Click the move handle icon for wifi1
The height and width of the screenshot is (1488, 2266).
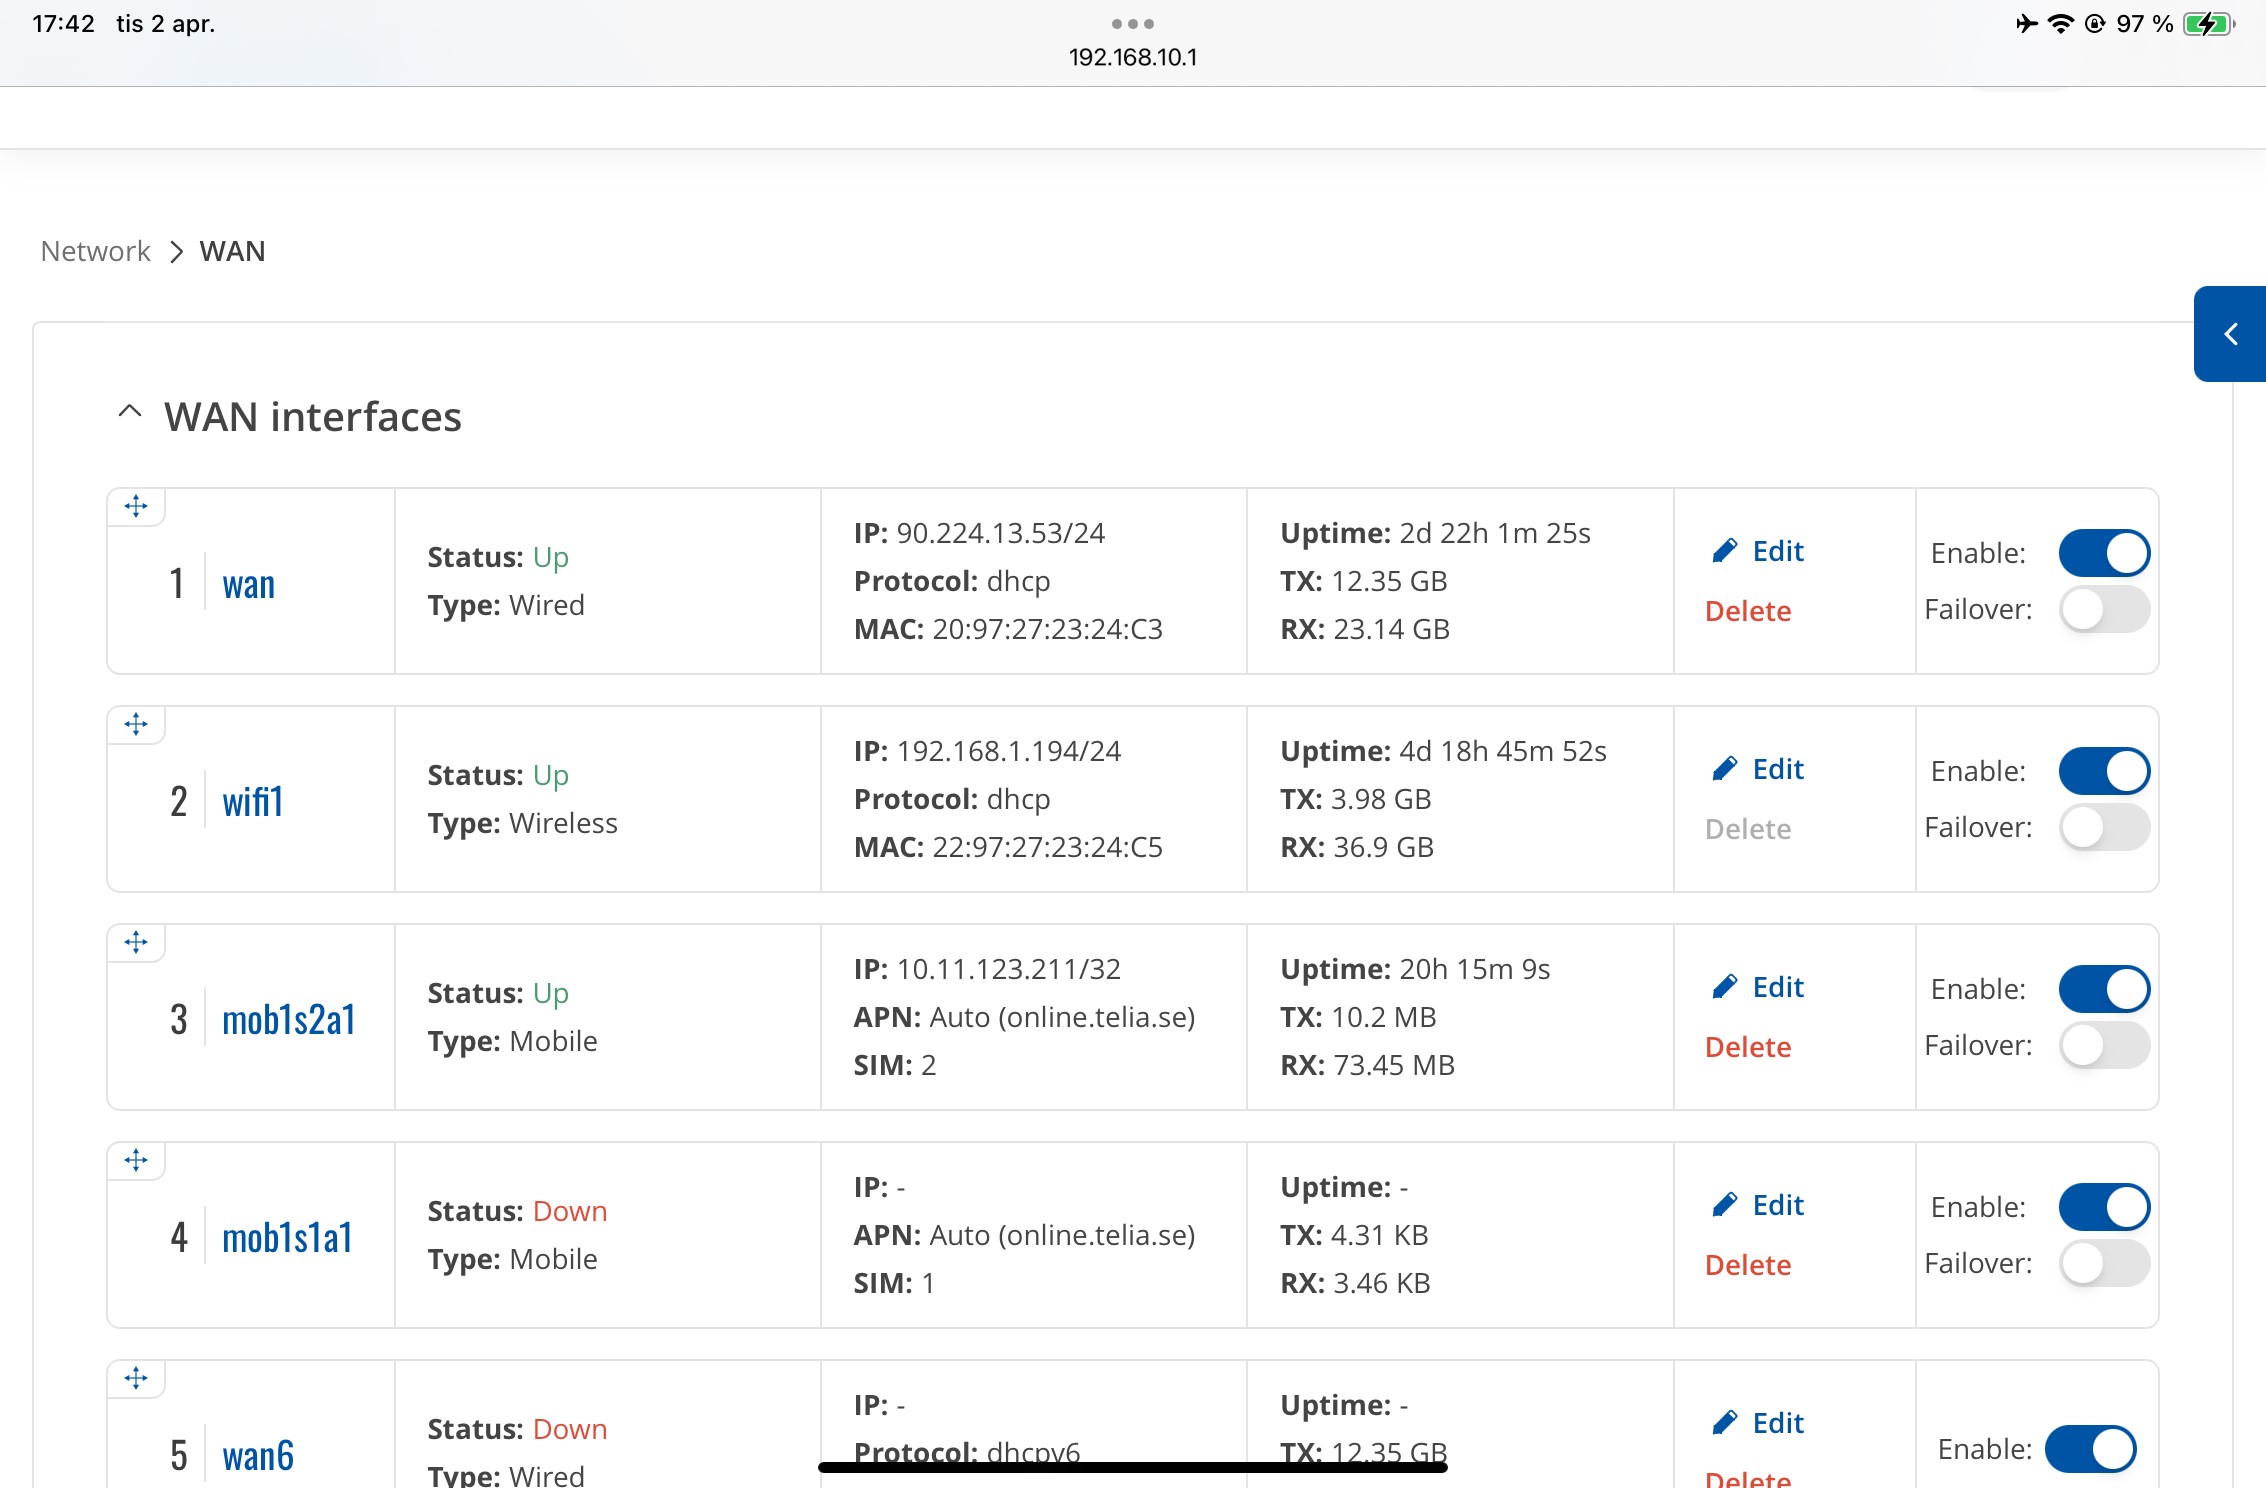[x=136, y=725]
